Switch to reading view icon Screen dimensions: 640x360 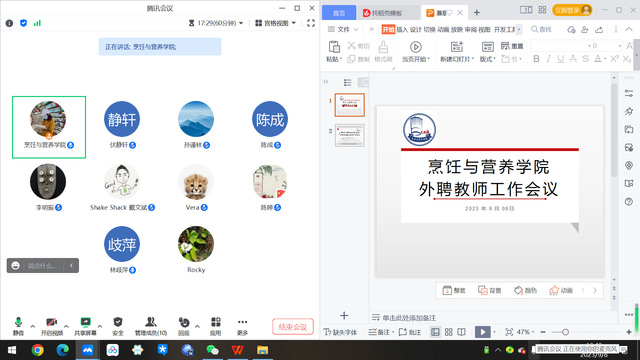coord(461,332)
